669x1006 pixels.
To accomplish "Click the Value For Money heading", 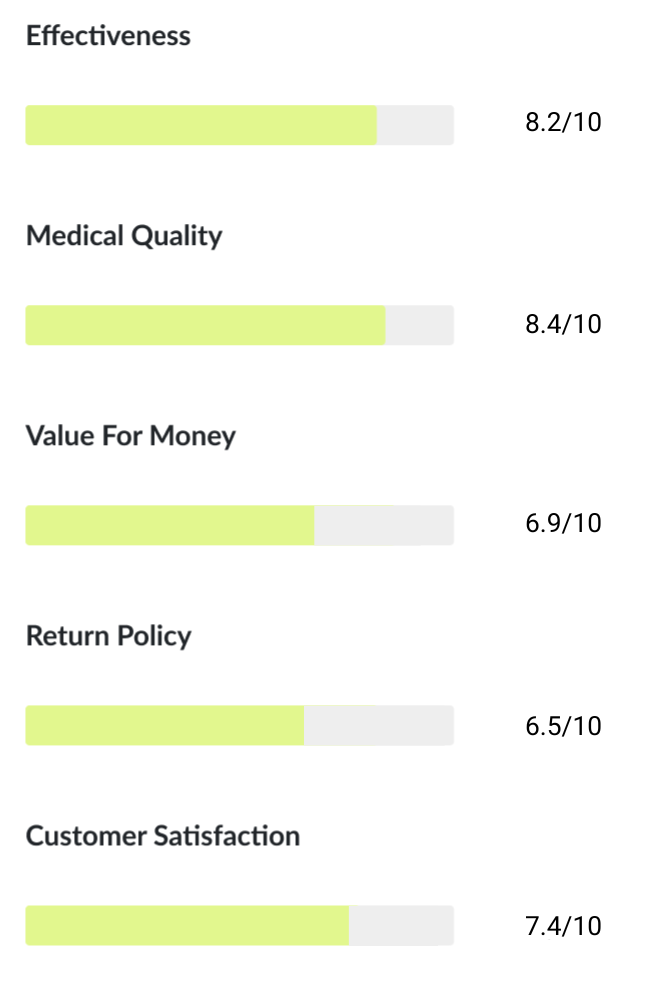I will pos(131,436).
